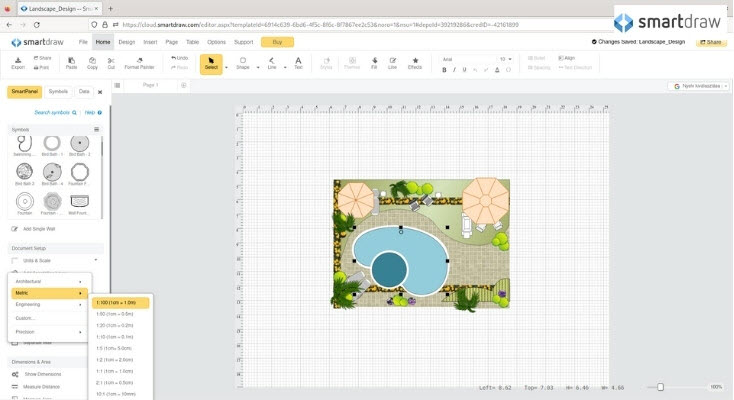Click the Measure Distance icon
Viewport: 734px width, 400px height.
click(16, 386)
